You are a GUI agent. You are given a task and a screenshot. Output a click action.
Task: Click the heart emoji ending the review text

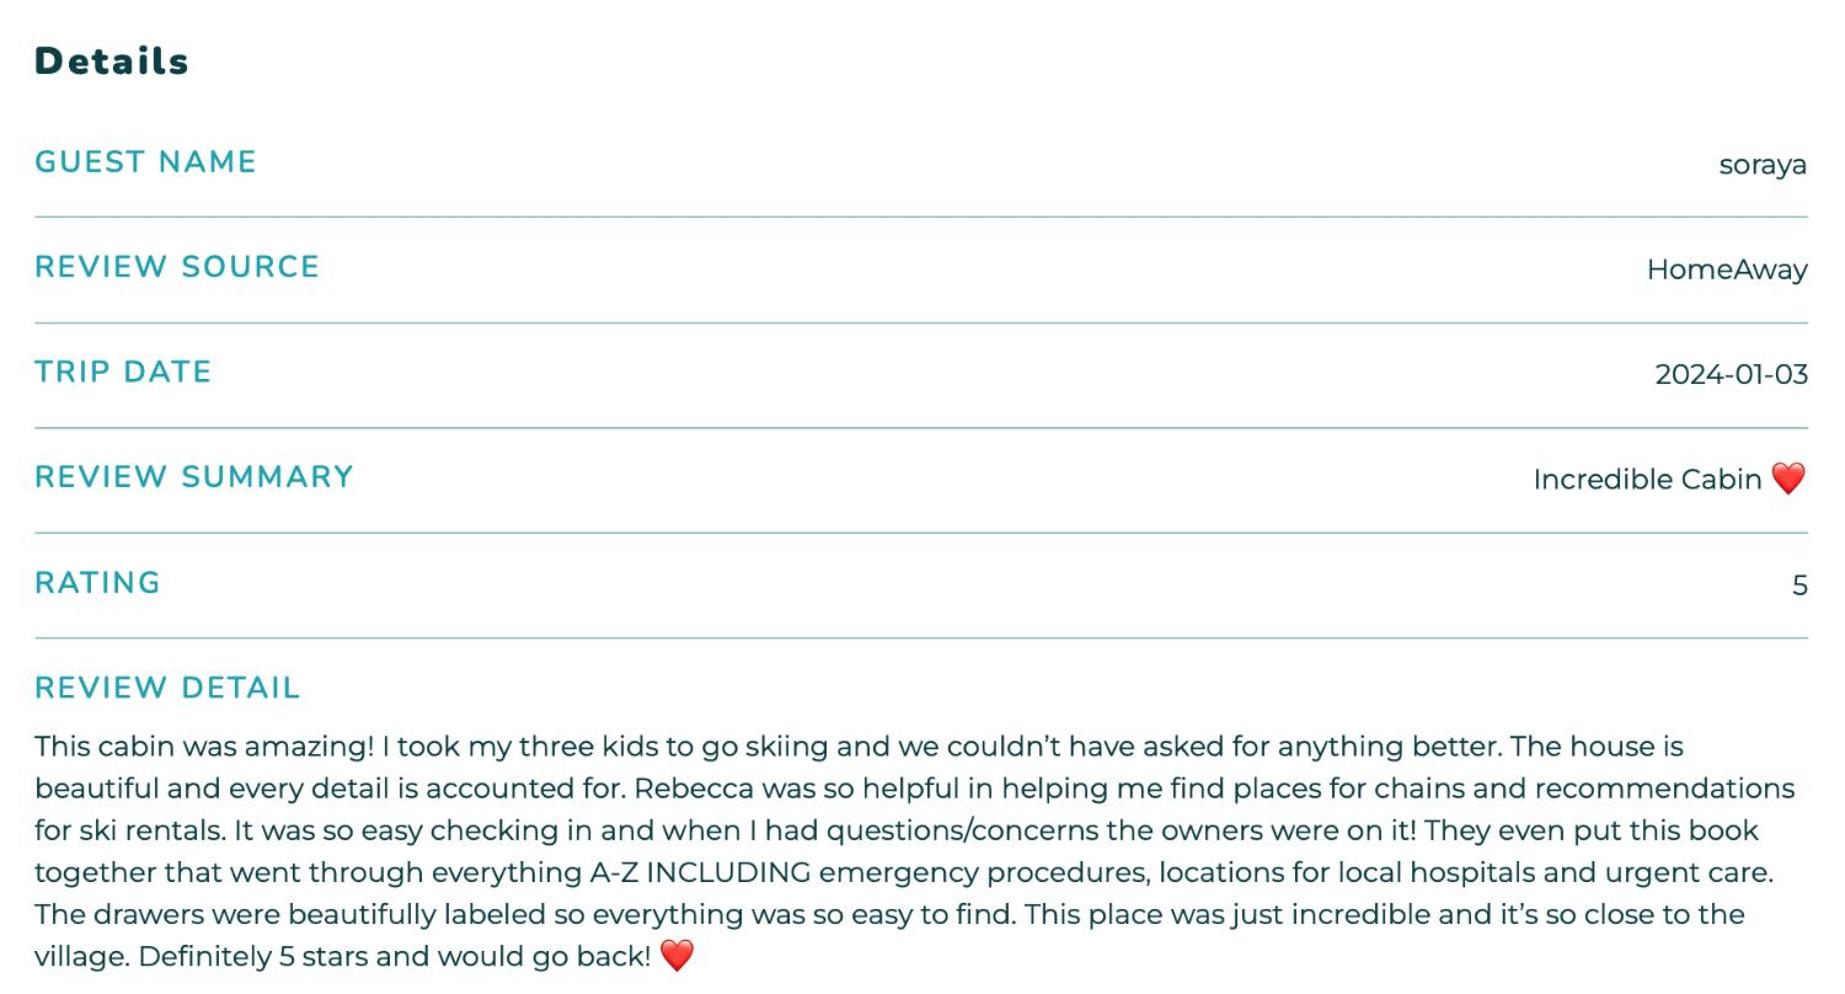(x=677, y=955)
